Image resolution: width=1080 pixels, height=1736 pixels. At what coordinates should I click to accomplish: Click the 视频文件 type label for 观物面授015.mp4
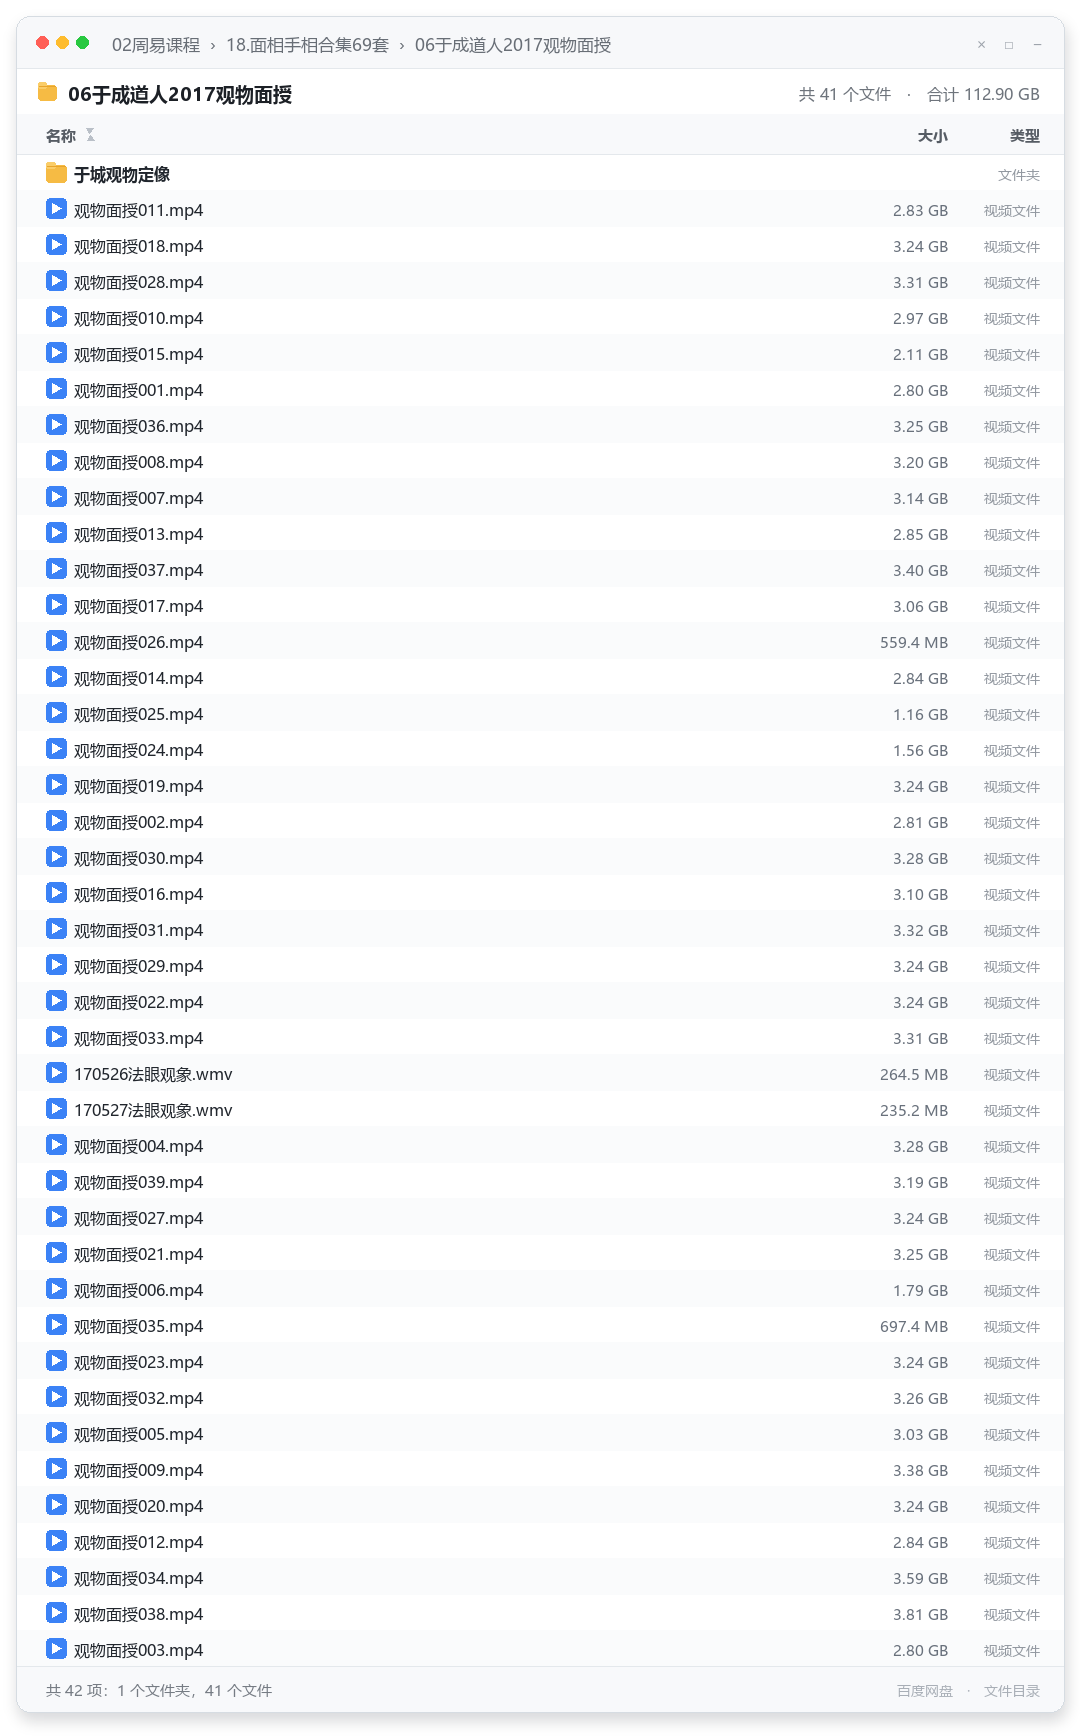[x=1012, y=355]
